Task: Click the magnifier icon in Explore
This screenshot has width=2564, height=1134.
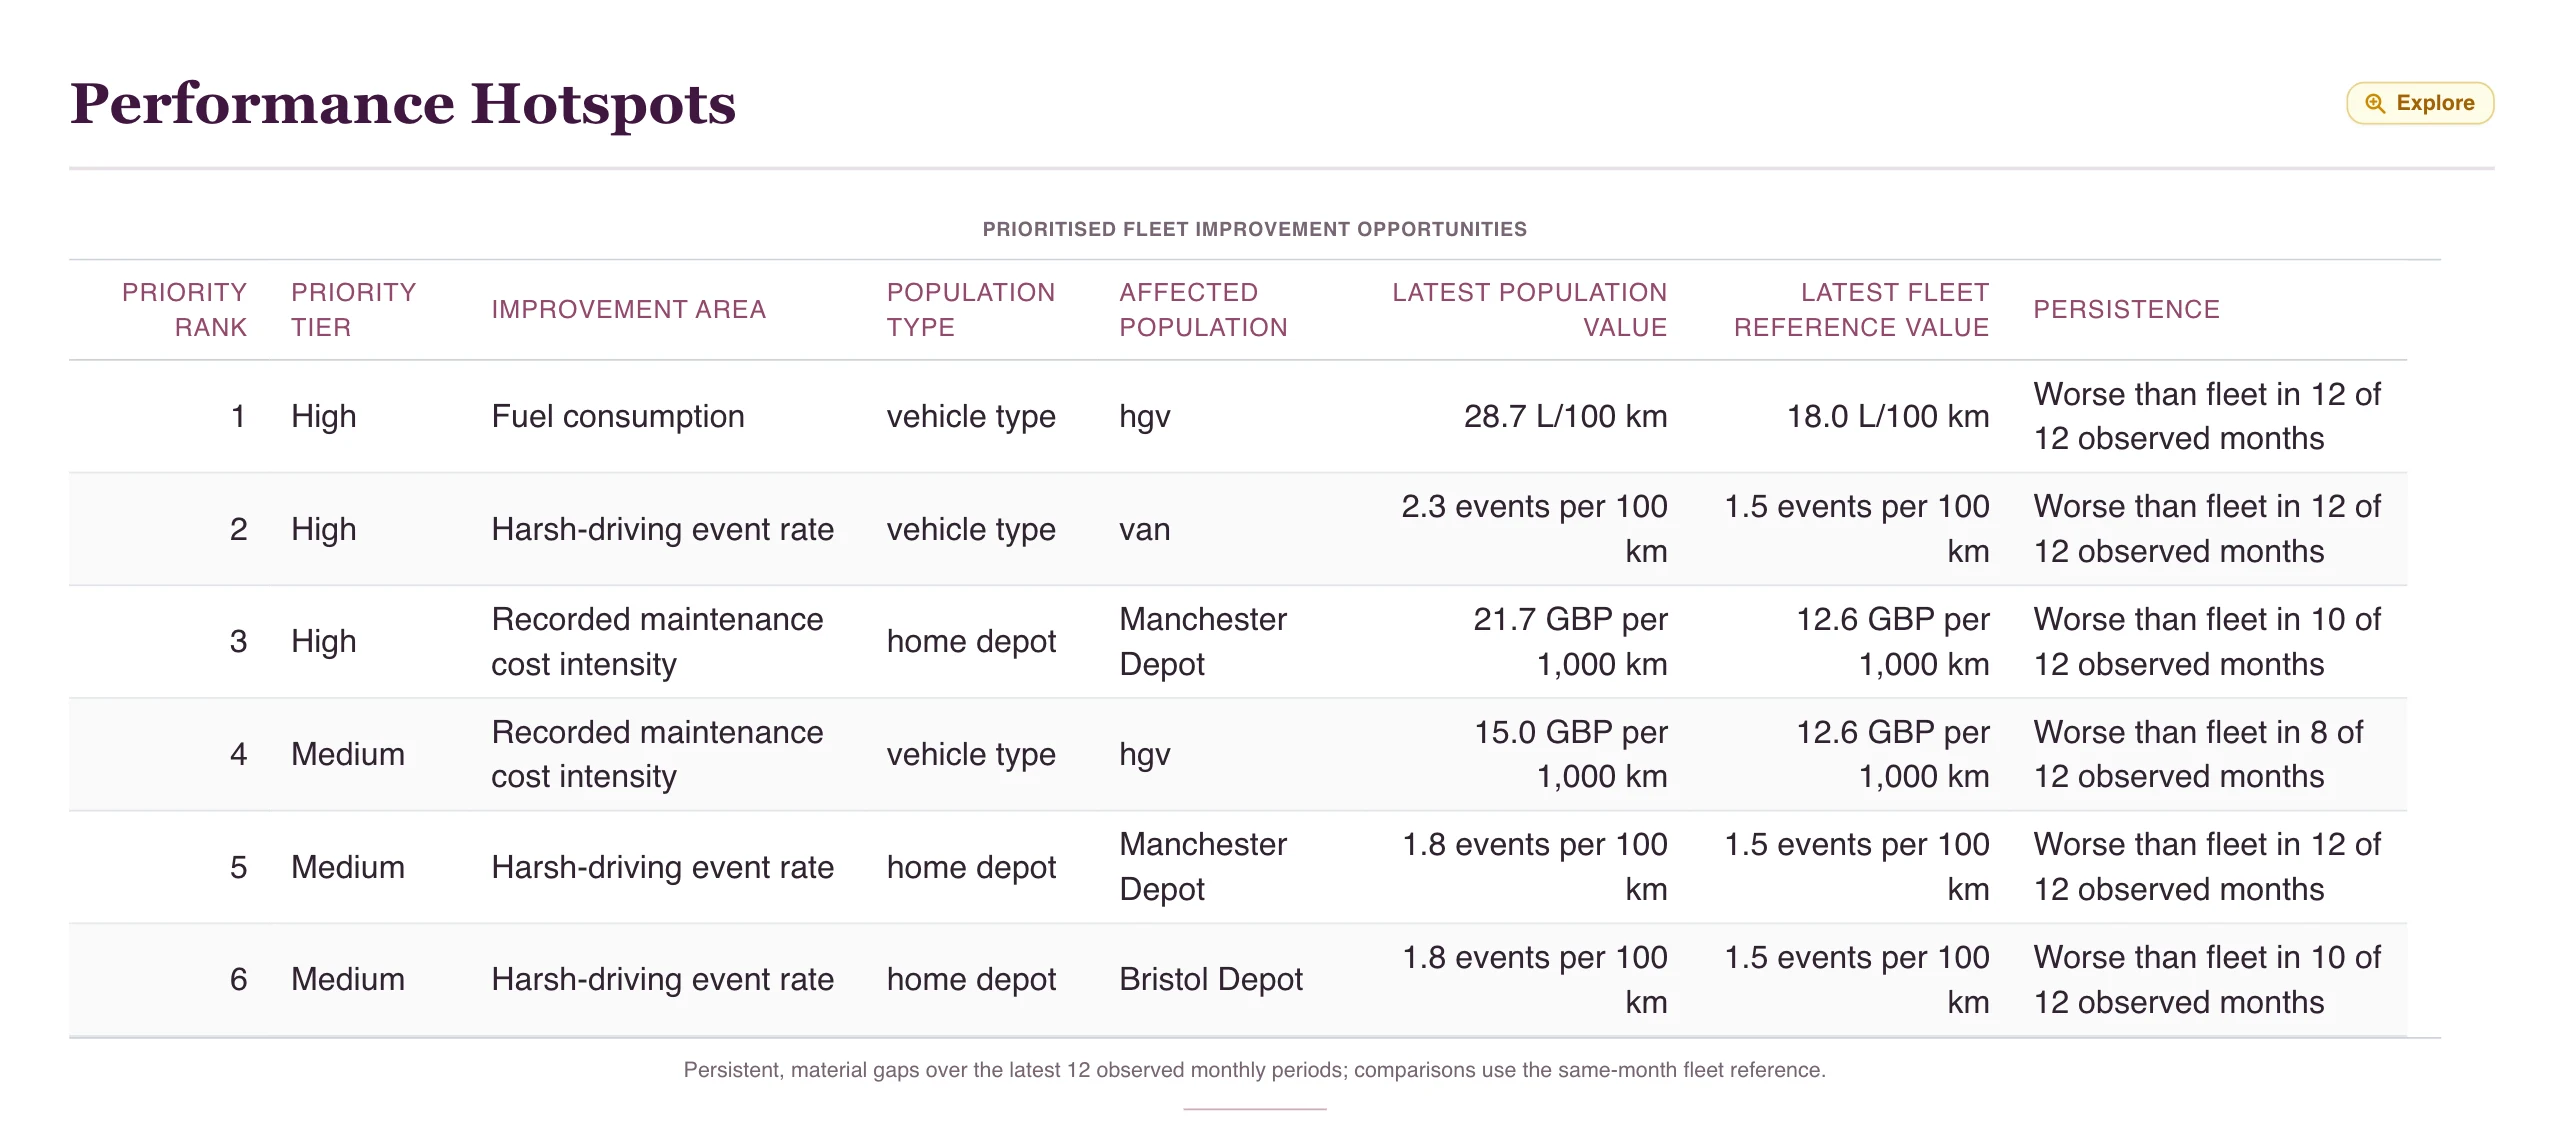Action: click(2374, 103)
